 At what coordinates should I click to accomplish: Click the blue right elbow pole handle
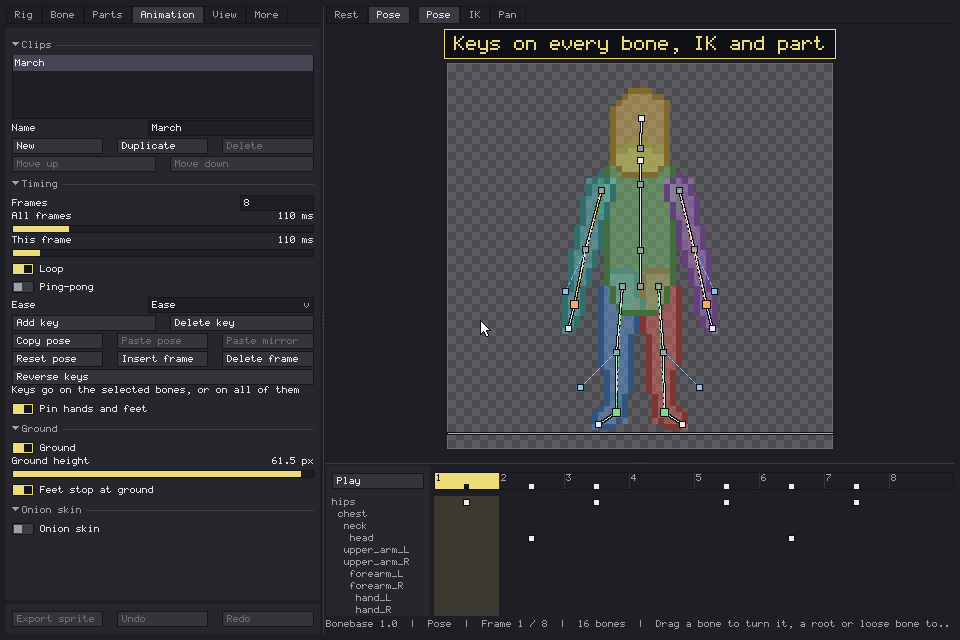[714, 292]
